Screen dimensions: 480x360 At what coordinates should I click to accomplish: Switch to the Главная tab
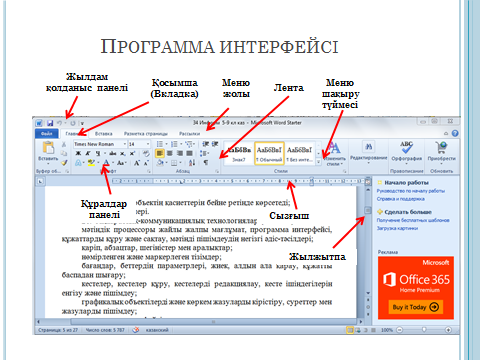[73, 134]
